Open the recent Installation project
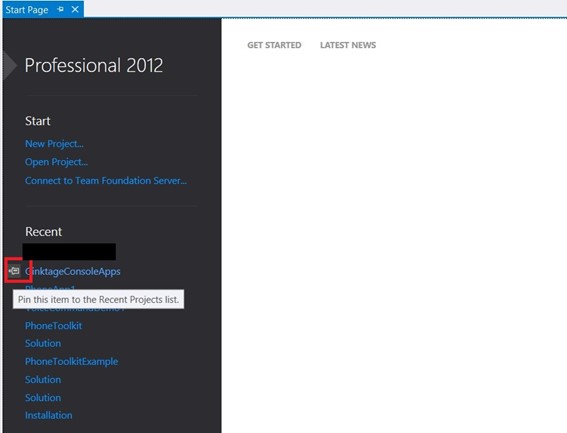567x433 pixels. click(48, 415)
